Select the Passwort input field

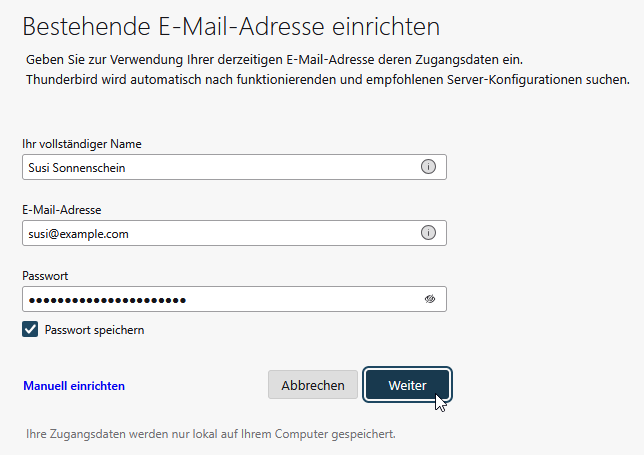point(220,299)
